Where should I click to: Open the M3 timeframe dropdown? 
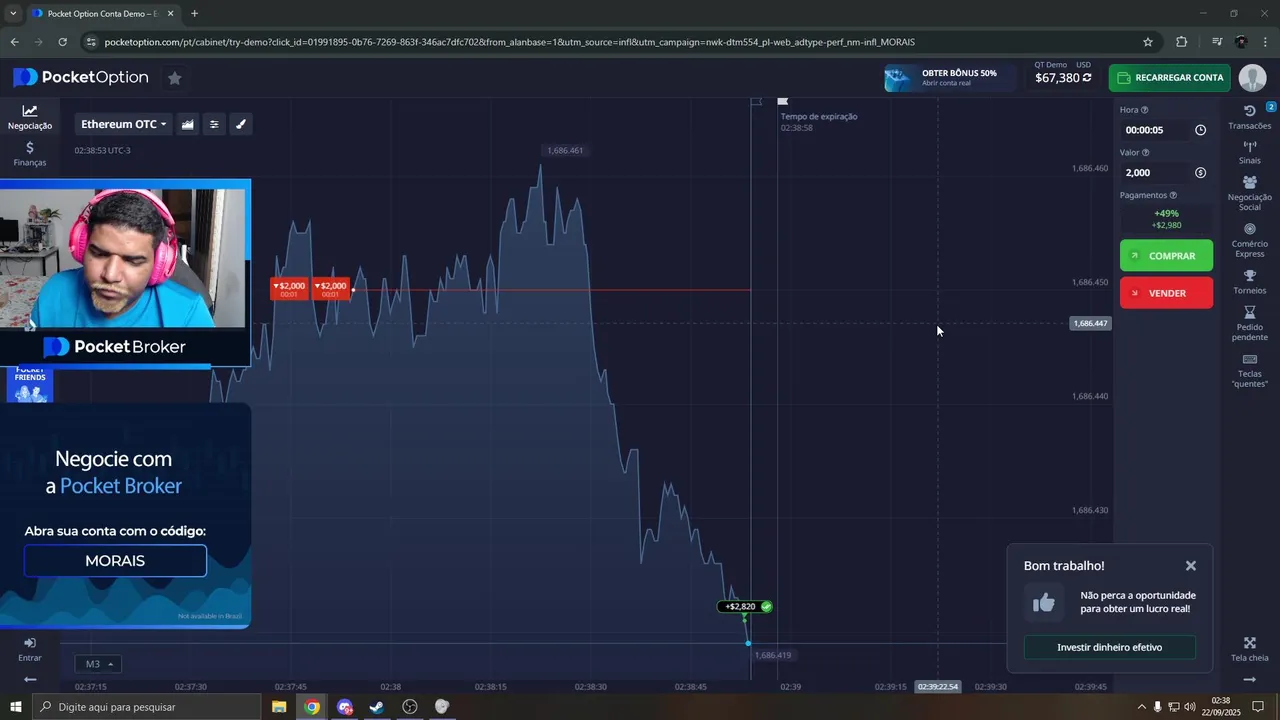[x=98, y=664]
